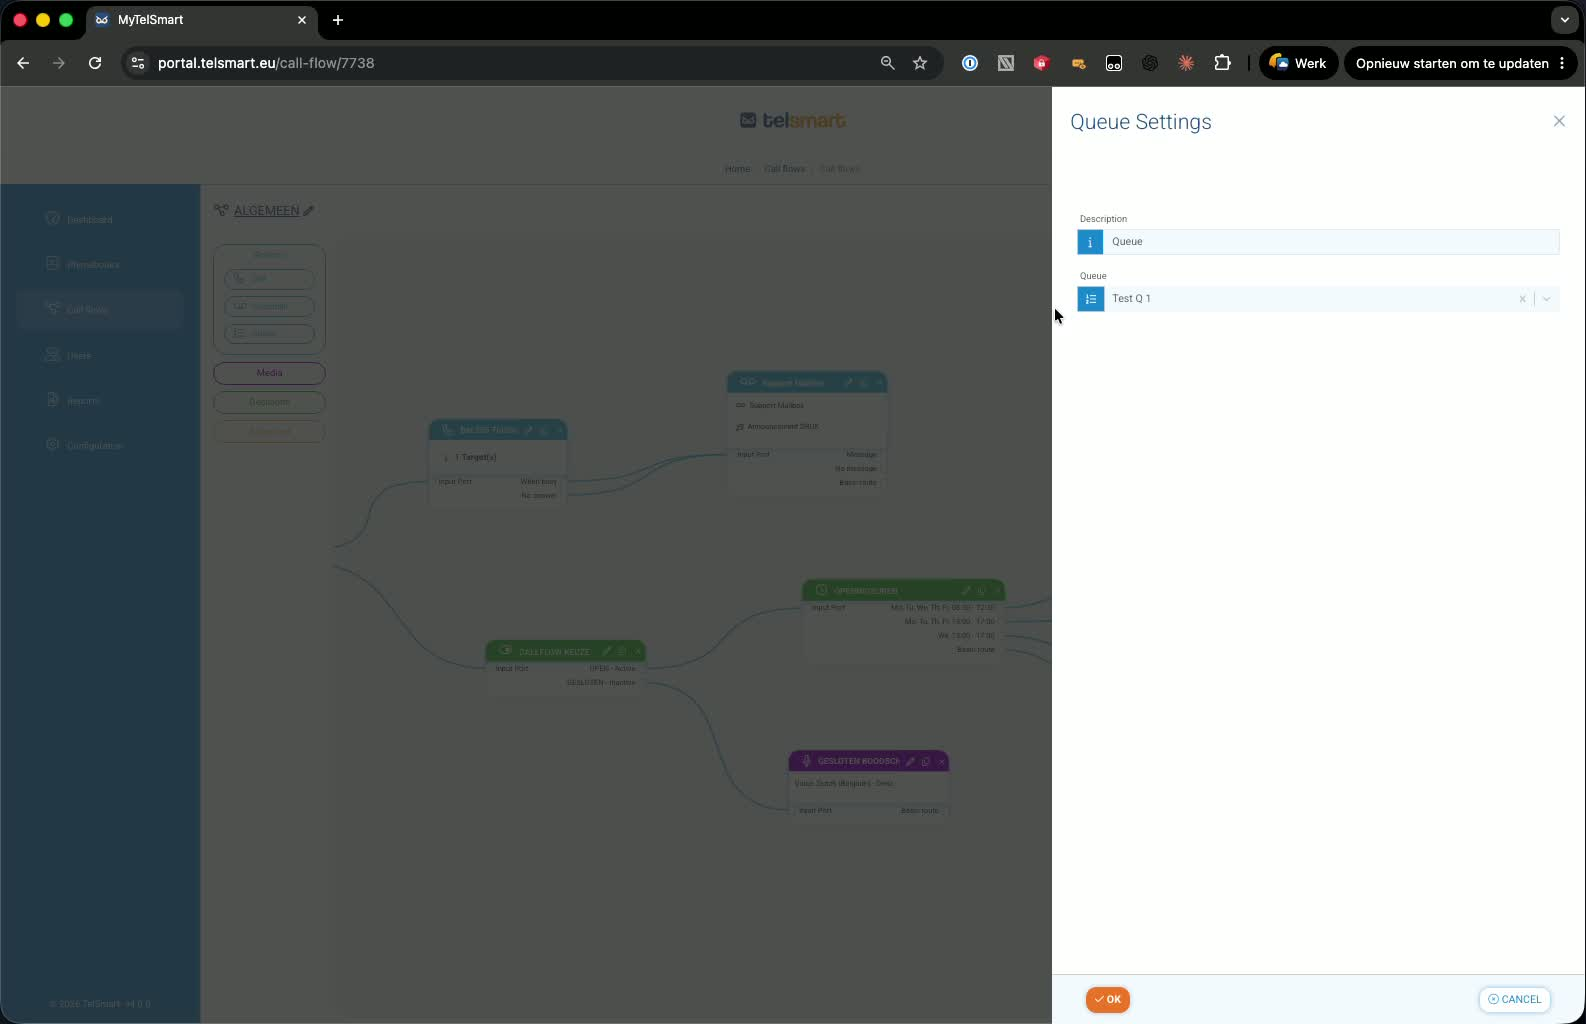Click the browser forward arrow
The image size is (1586, 1024).
coord(59,63)
